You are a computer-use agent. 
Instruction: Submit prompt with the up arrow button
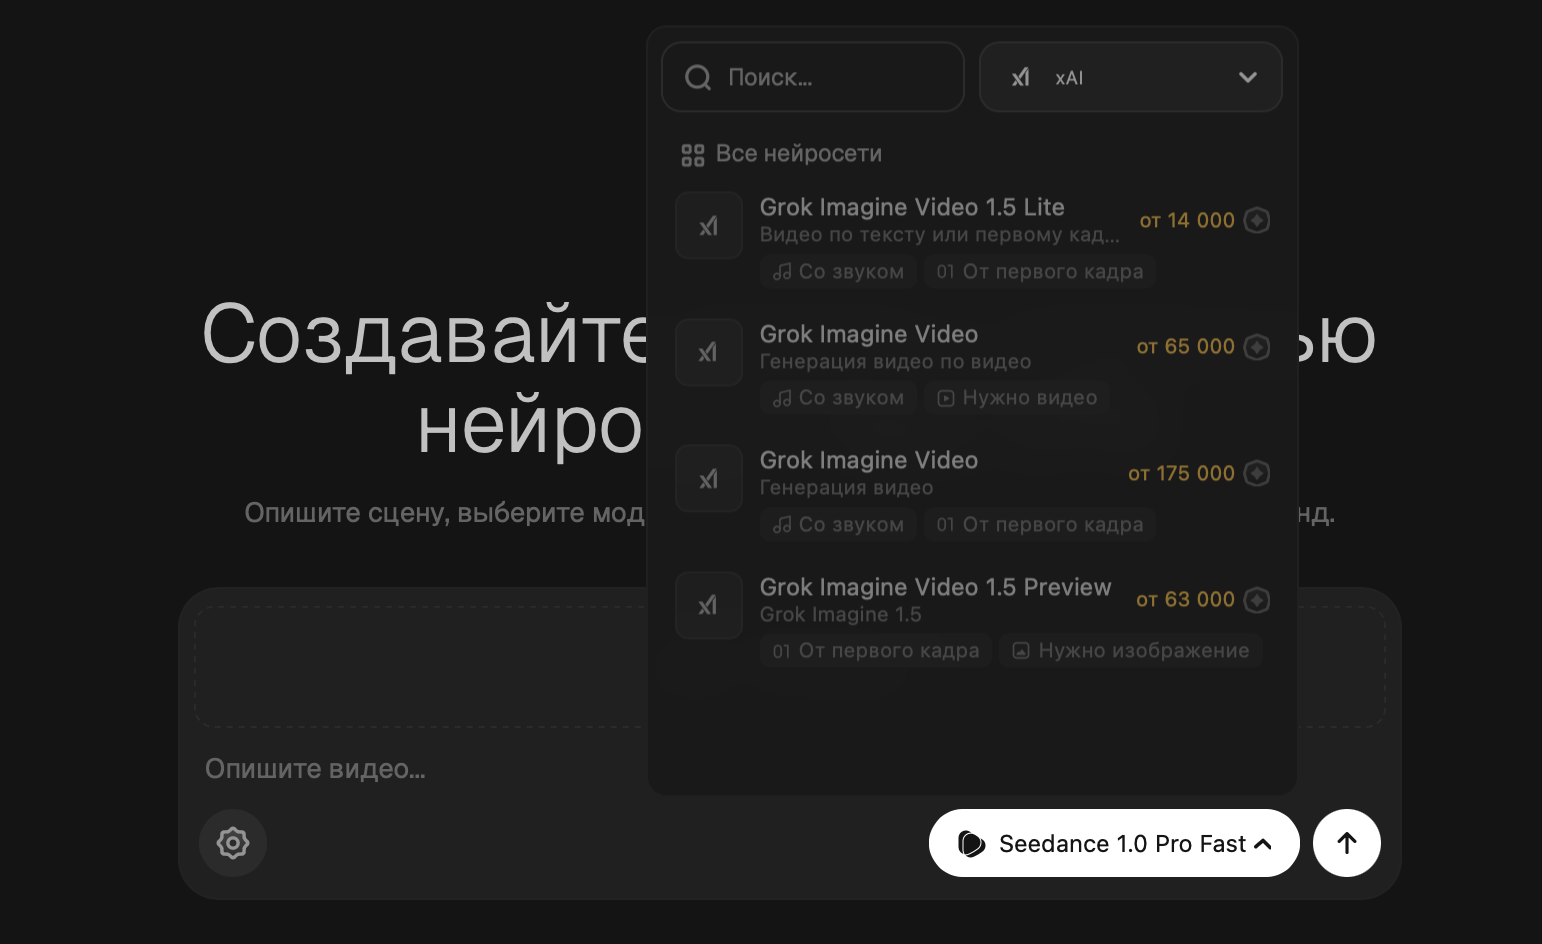pyautogui.click(x=1347, y=843)
